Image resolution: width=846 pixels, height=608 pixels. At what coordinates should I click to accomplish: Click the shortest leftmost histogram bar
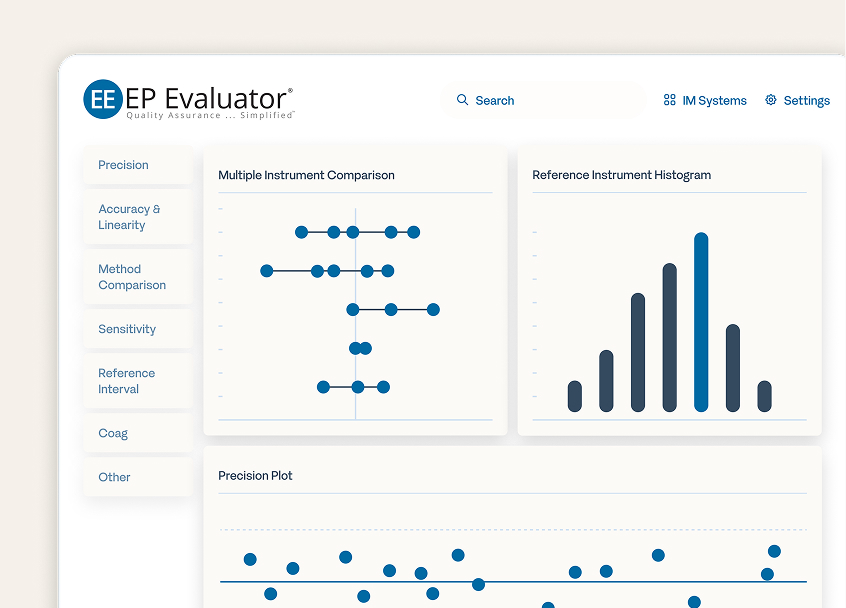(x=575, y=396)
